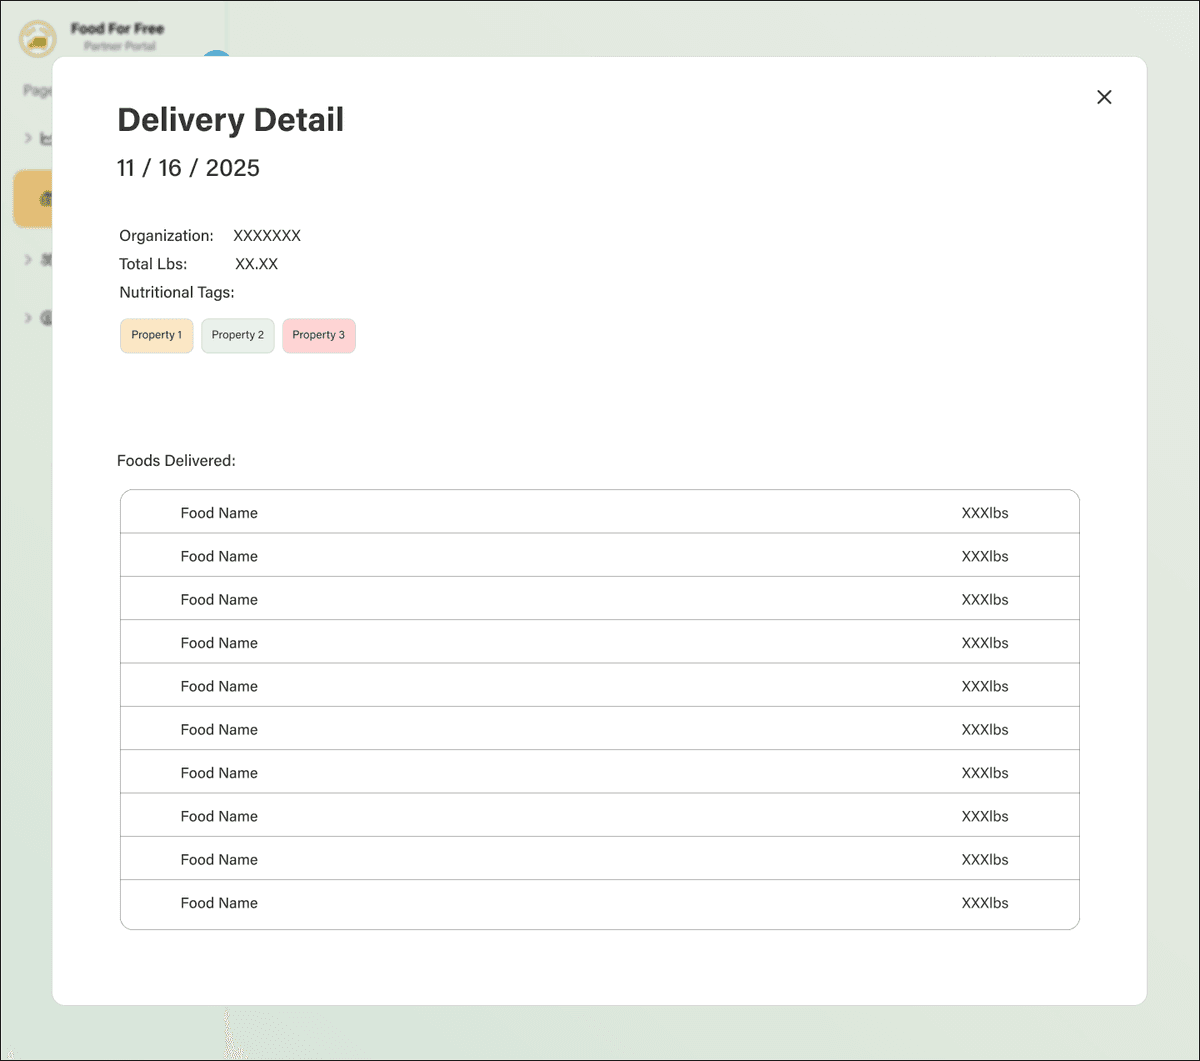Click the last Food Name in the table
Screen dimensions: 1200x1061
click(219, 903)
